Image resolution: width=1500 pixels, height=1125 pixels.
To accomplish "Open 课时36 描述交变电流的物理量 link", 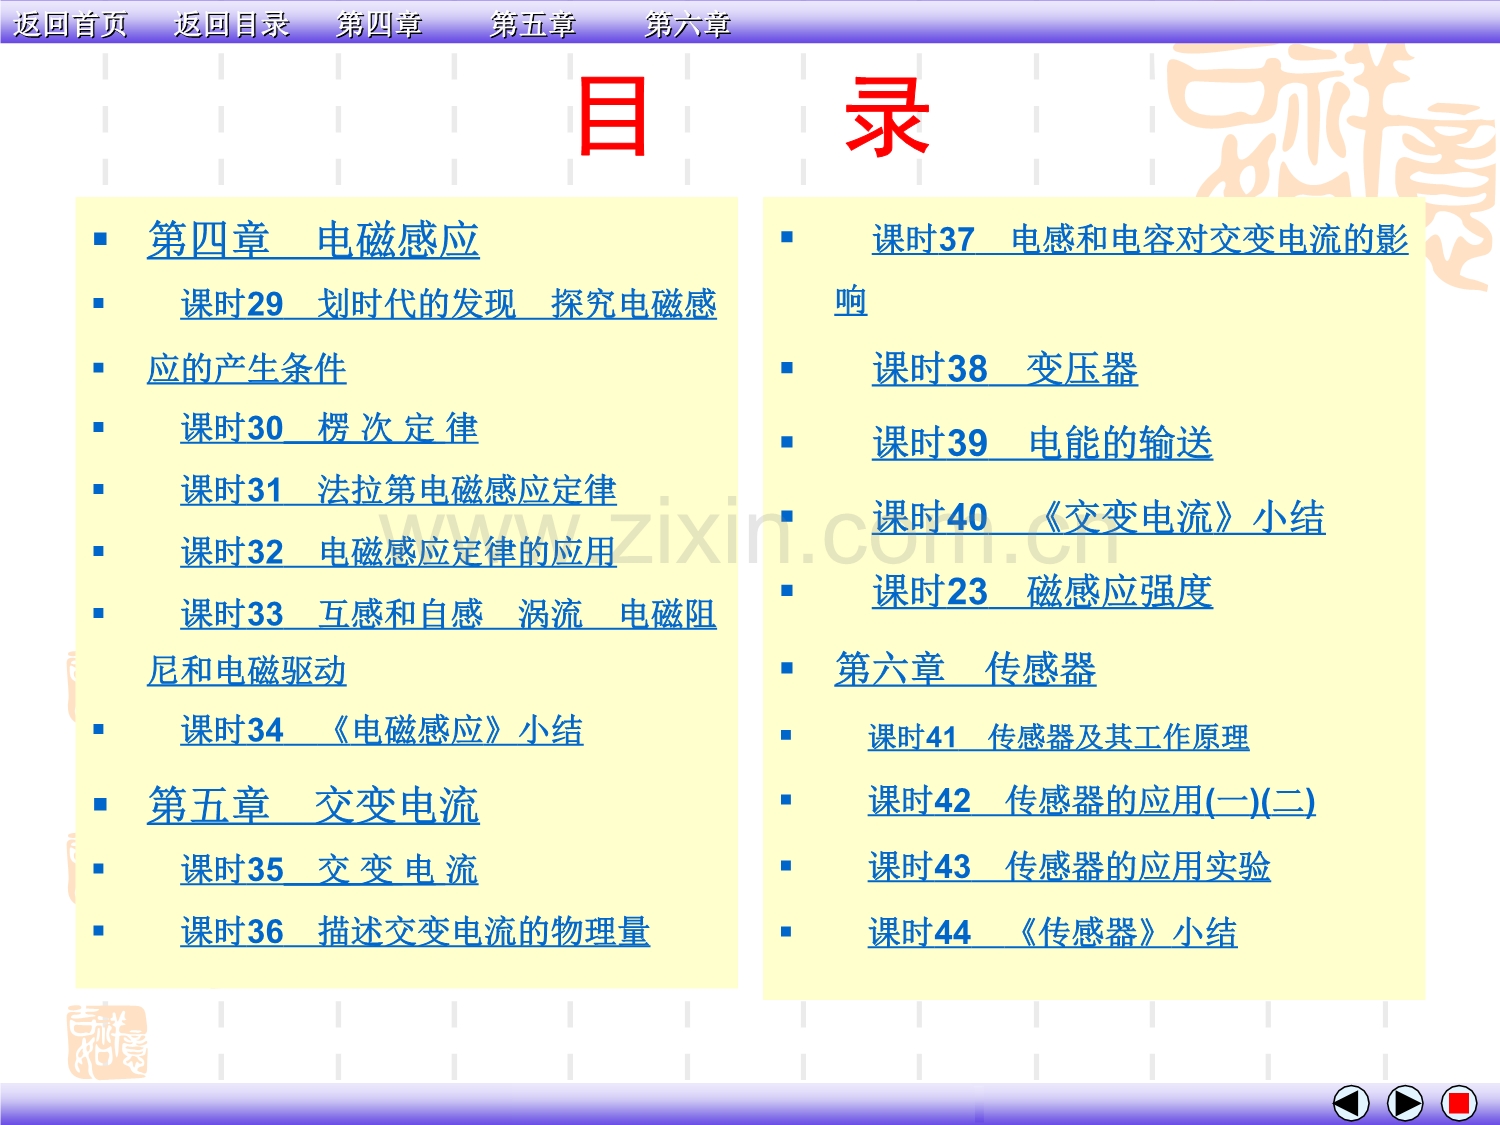I will 415,932.
